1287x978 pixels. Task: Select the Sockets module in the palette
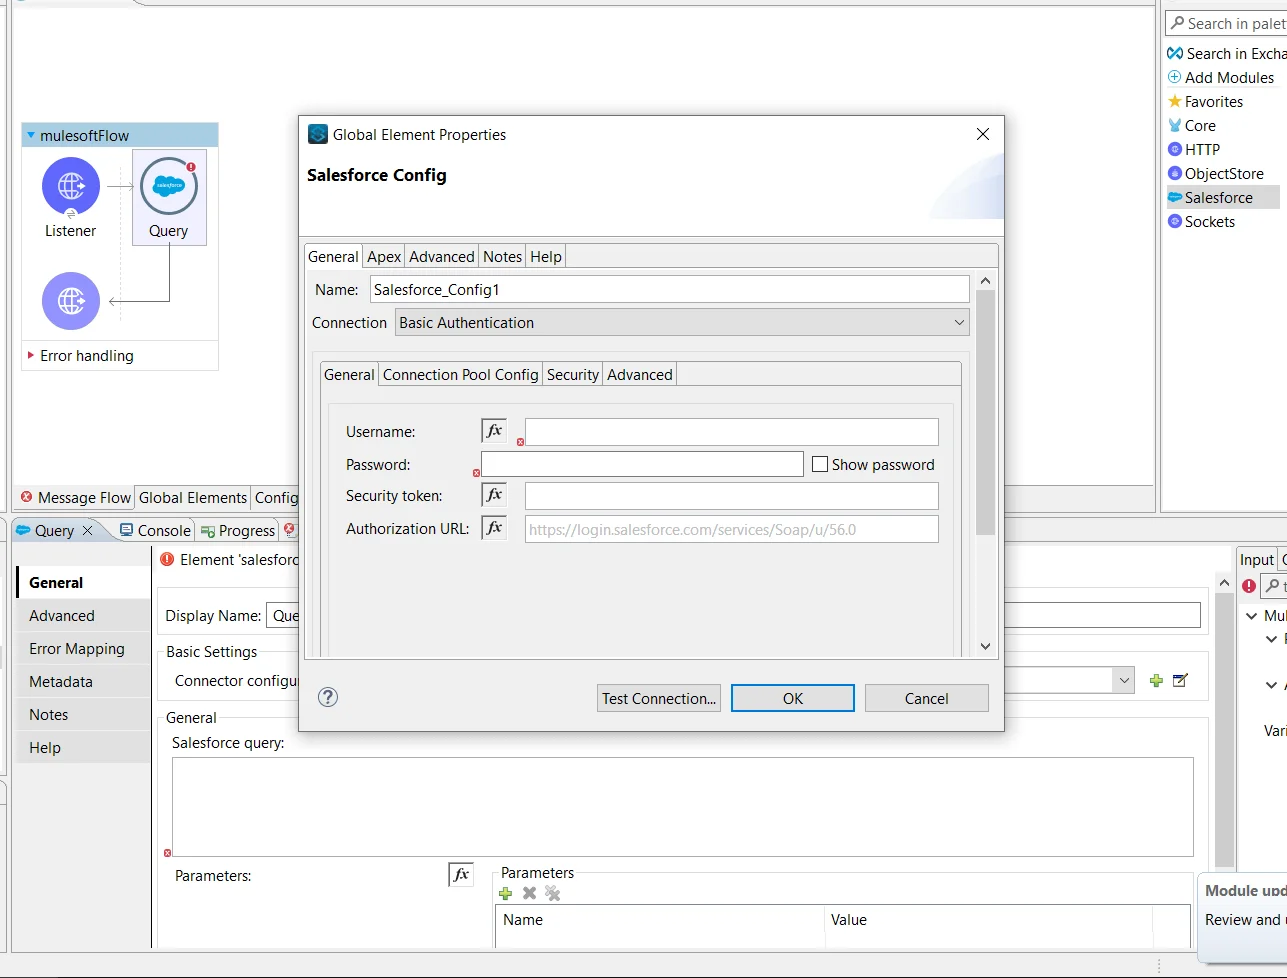coord(1205,221)
